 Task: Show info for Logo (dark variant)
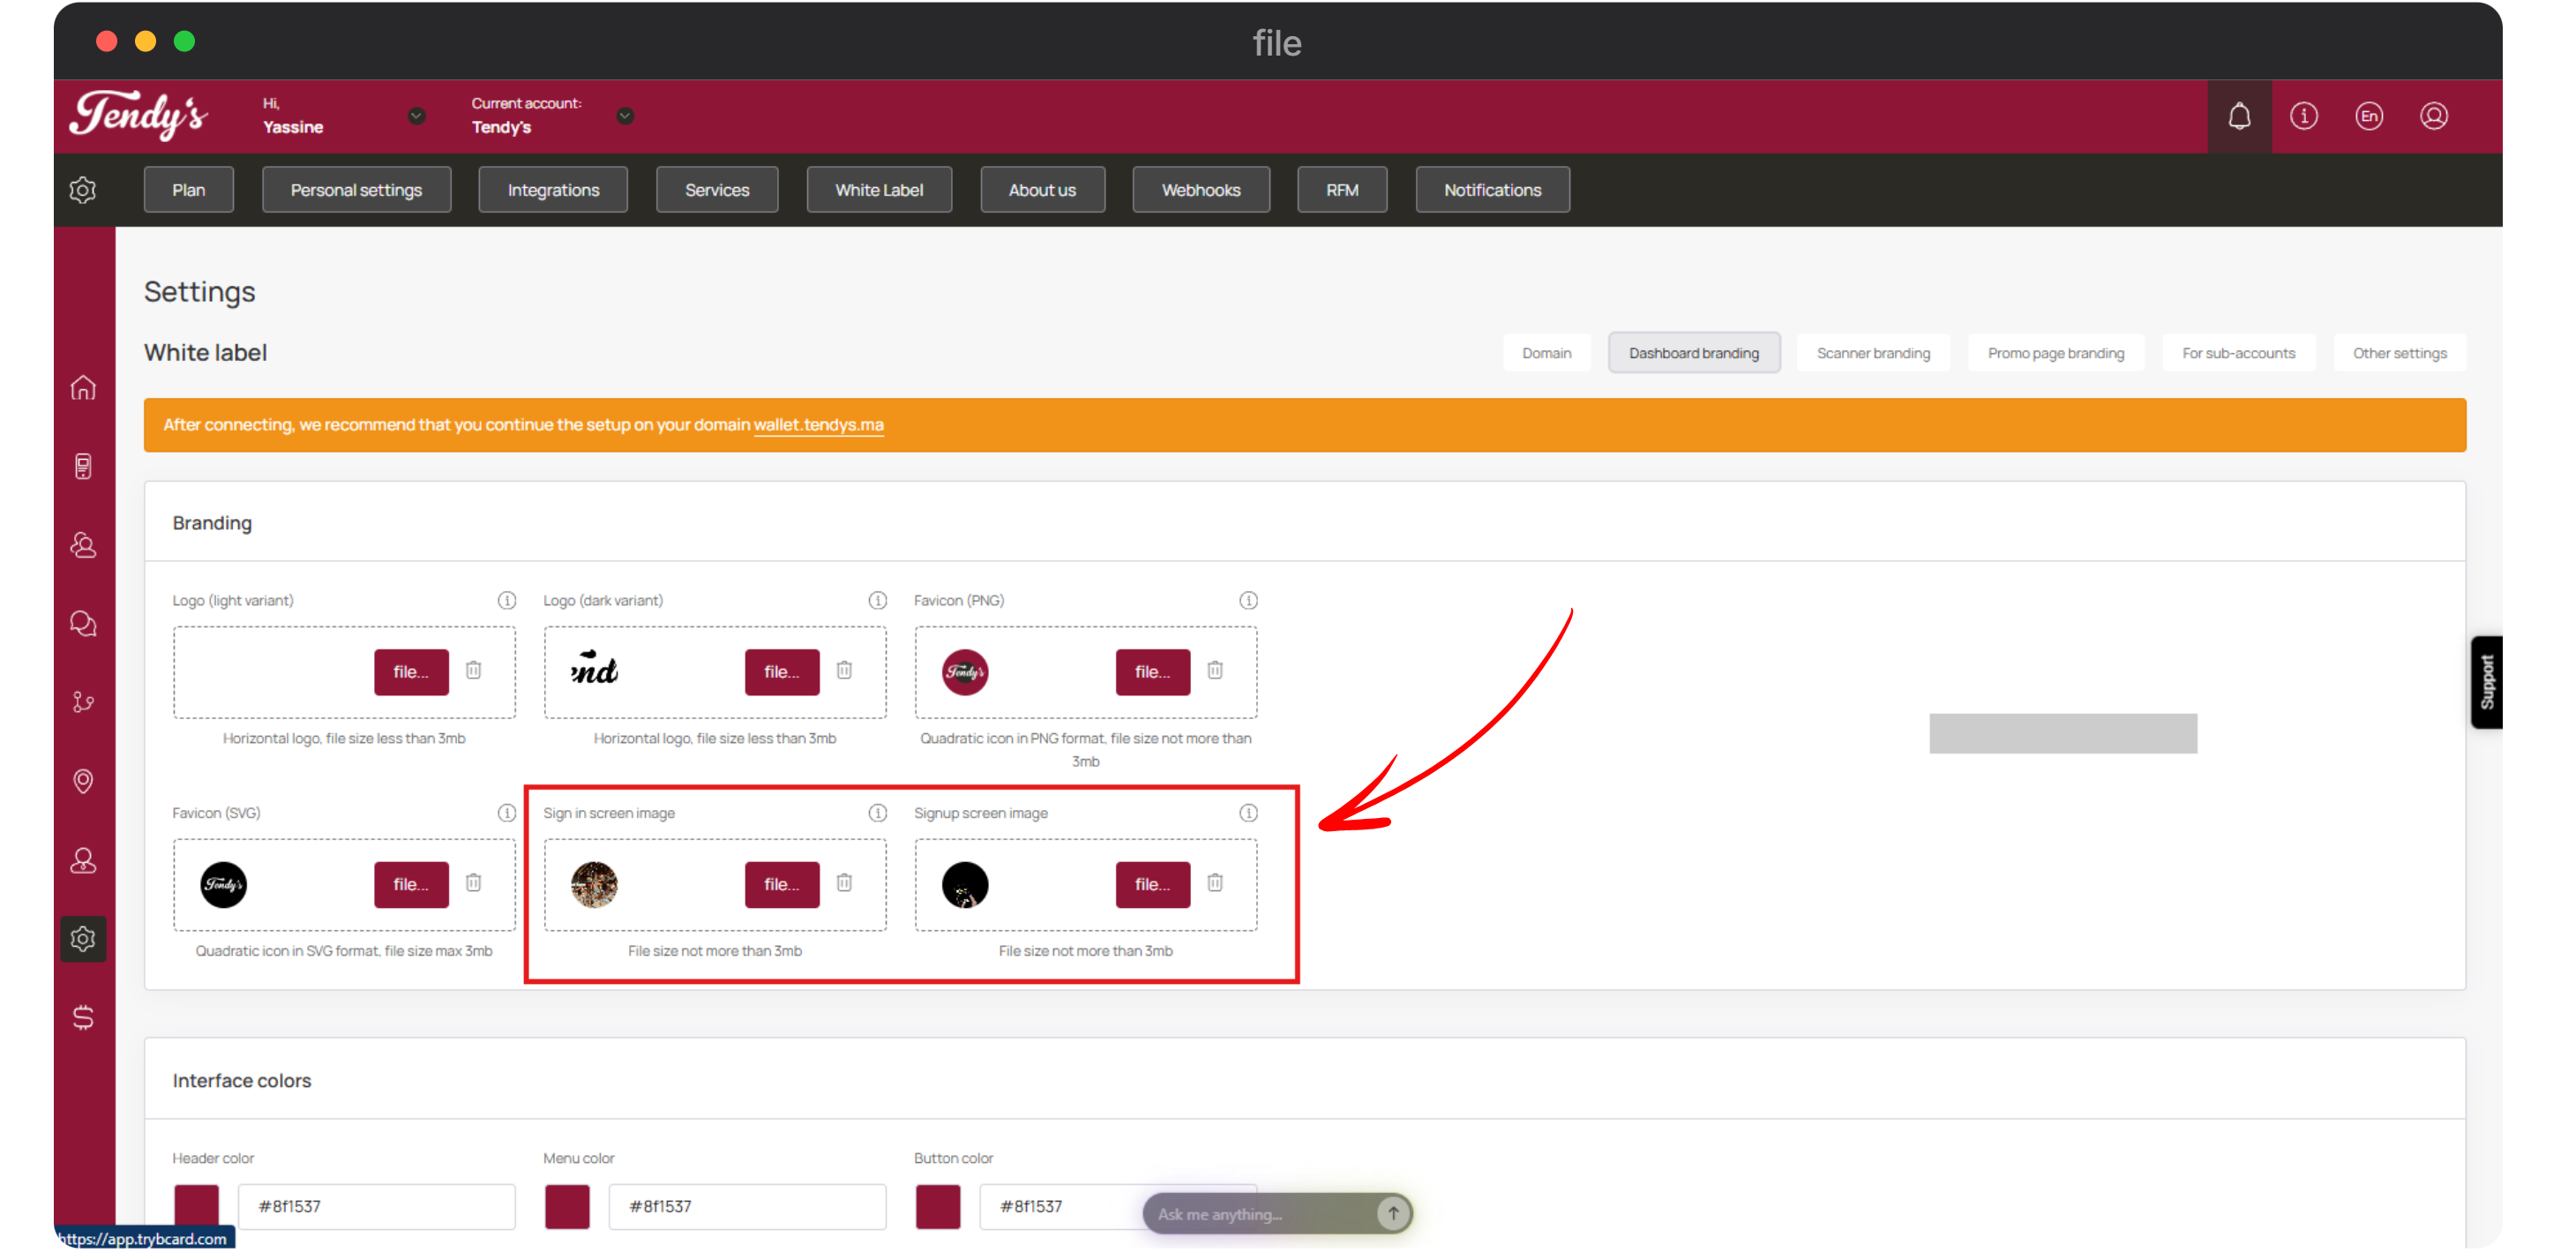click(878, 600)
